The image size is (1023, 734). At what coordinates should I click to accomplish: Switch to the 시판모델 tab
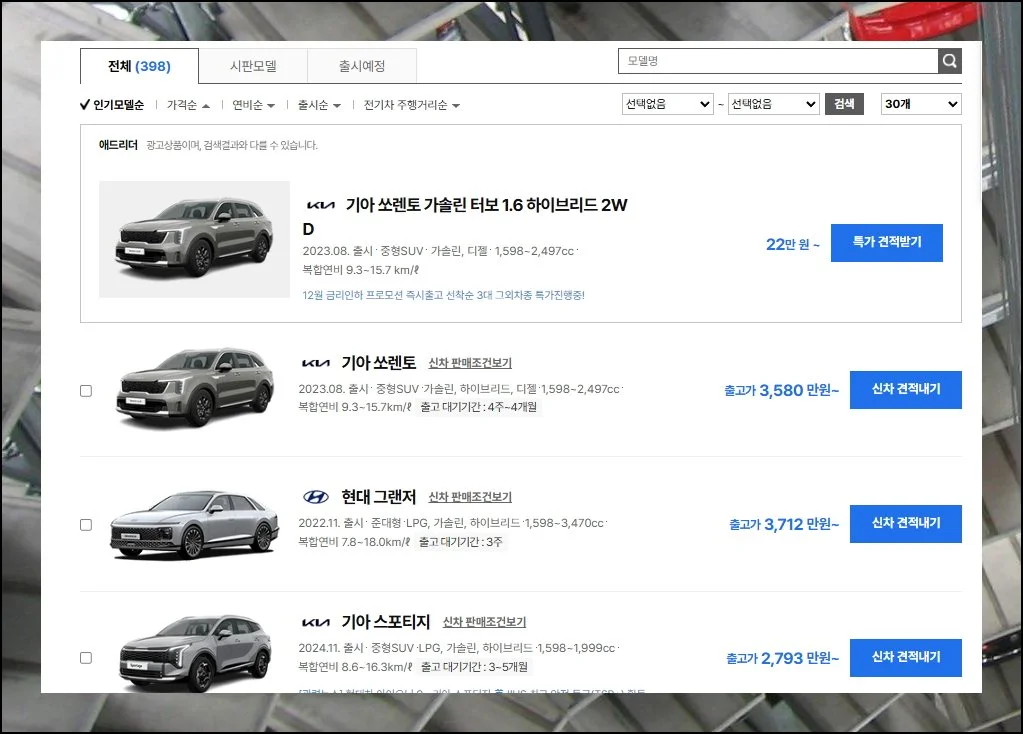(x=253, y=67)
